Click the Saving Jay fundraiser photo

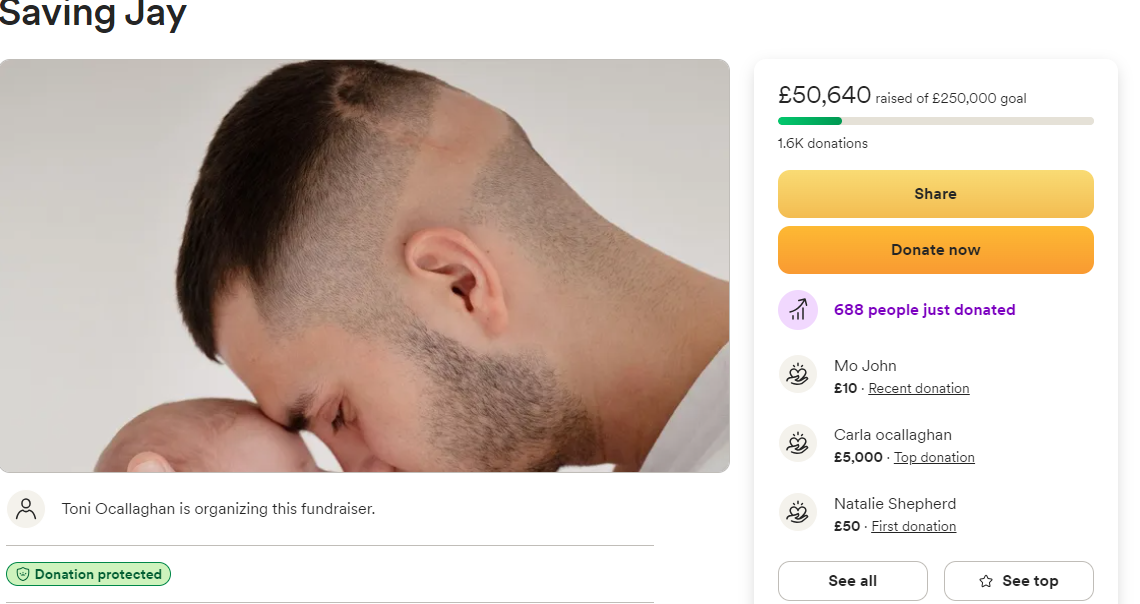click(x=364, y=265)
